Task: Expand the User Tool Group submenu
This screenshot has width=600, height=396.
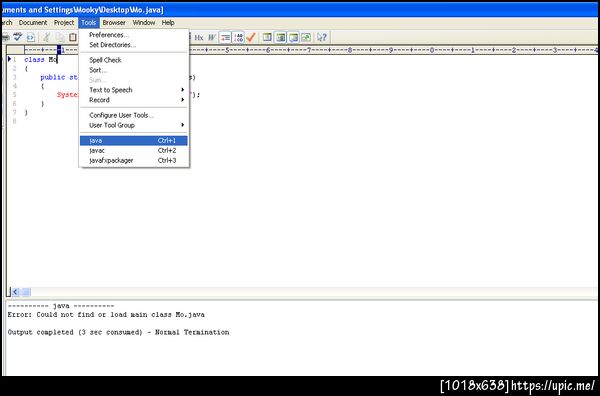Action: [134, 125]
